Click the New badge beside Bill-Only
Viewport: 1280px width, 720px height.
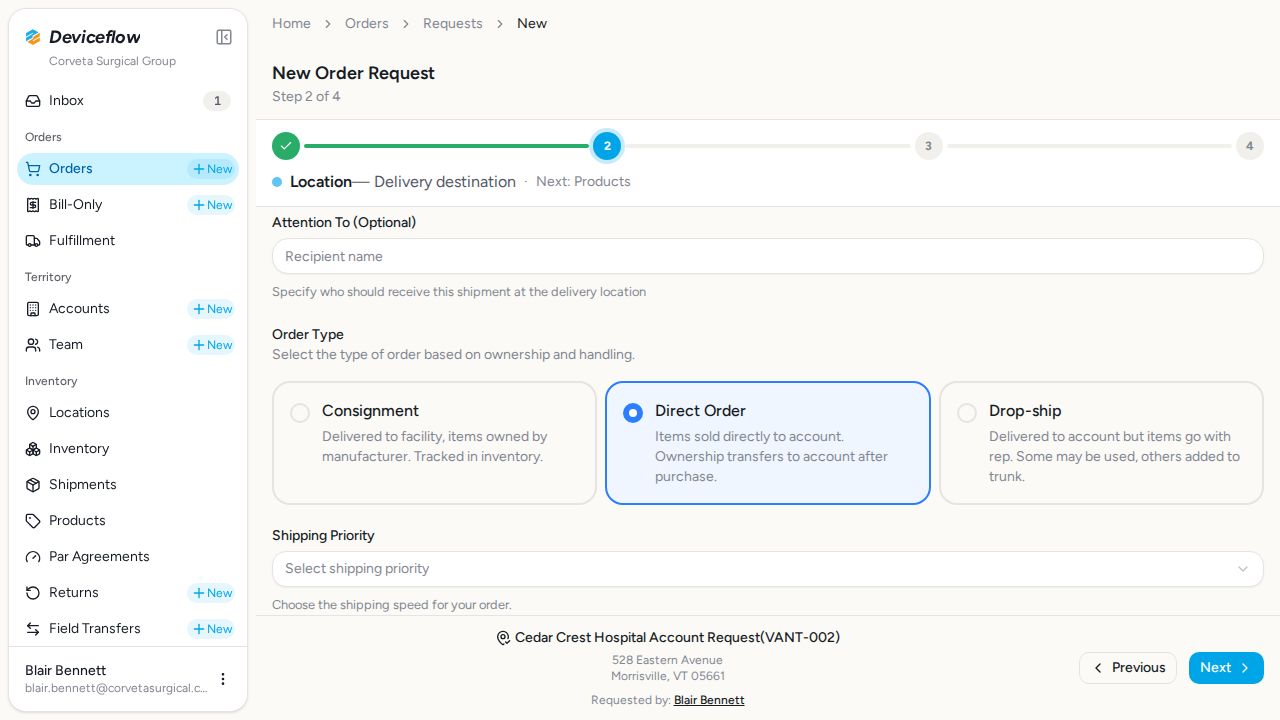(211, 205)
